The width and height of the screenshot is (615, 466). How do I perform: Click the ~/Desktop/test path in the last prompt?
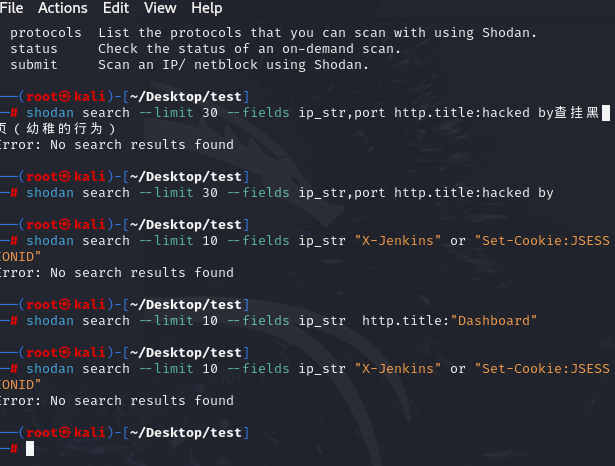tap(185, 433)
